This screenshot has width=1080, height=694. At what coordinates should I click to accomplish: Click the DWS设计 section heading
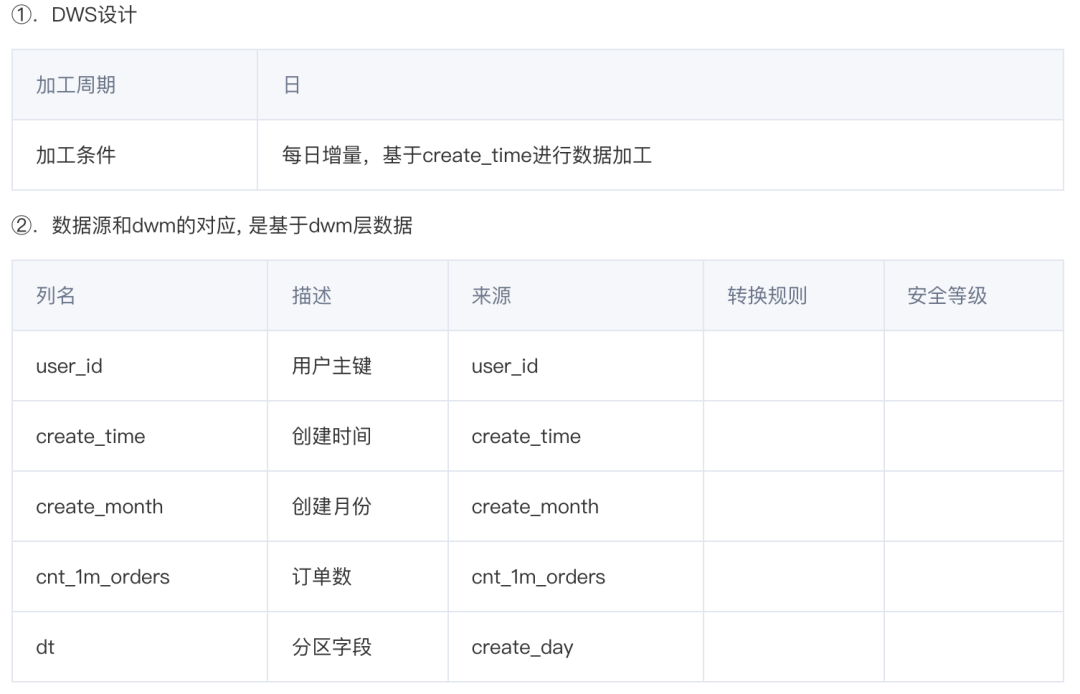click(x=84, y=16)
